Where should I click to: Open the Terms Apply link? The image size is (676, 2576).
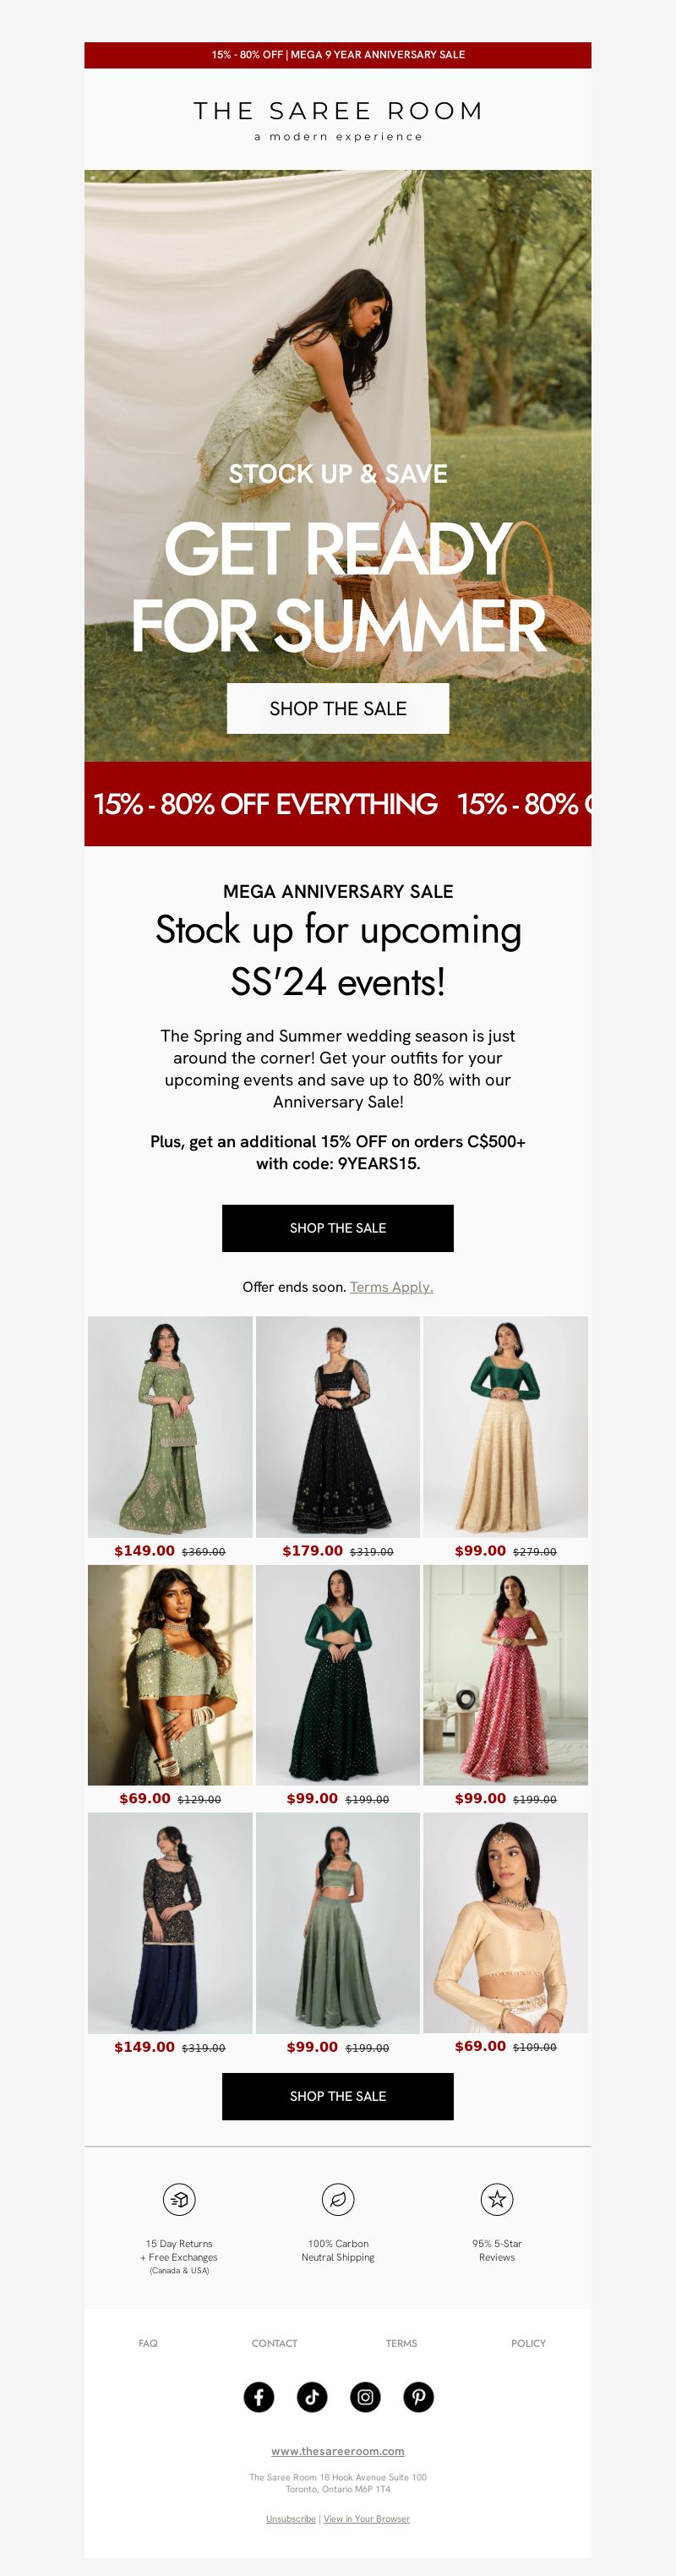391,1287
